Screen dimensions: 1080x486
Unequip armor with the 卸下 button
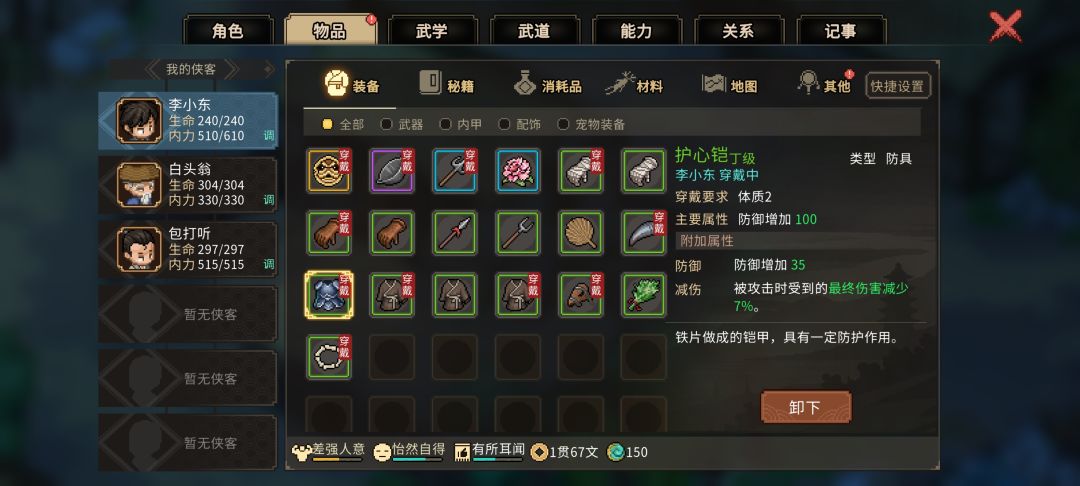click(x=806, y=407)
